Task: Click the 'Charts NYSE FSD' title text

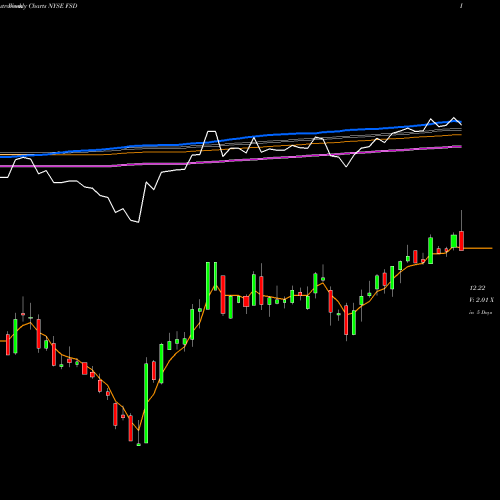Action: click(x=53, y=6)
